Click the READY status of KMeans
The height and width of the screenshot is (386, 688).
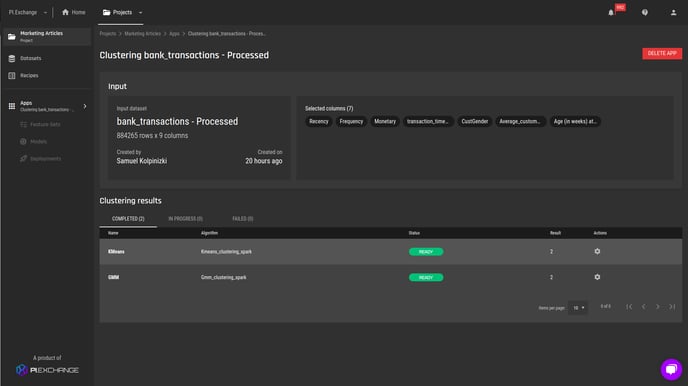426,252
